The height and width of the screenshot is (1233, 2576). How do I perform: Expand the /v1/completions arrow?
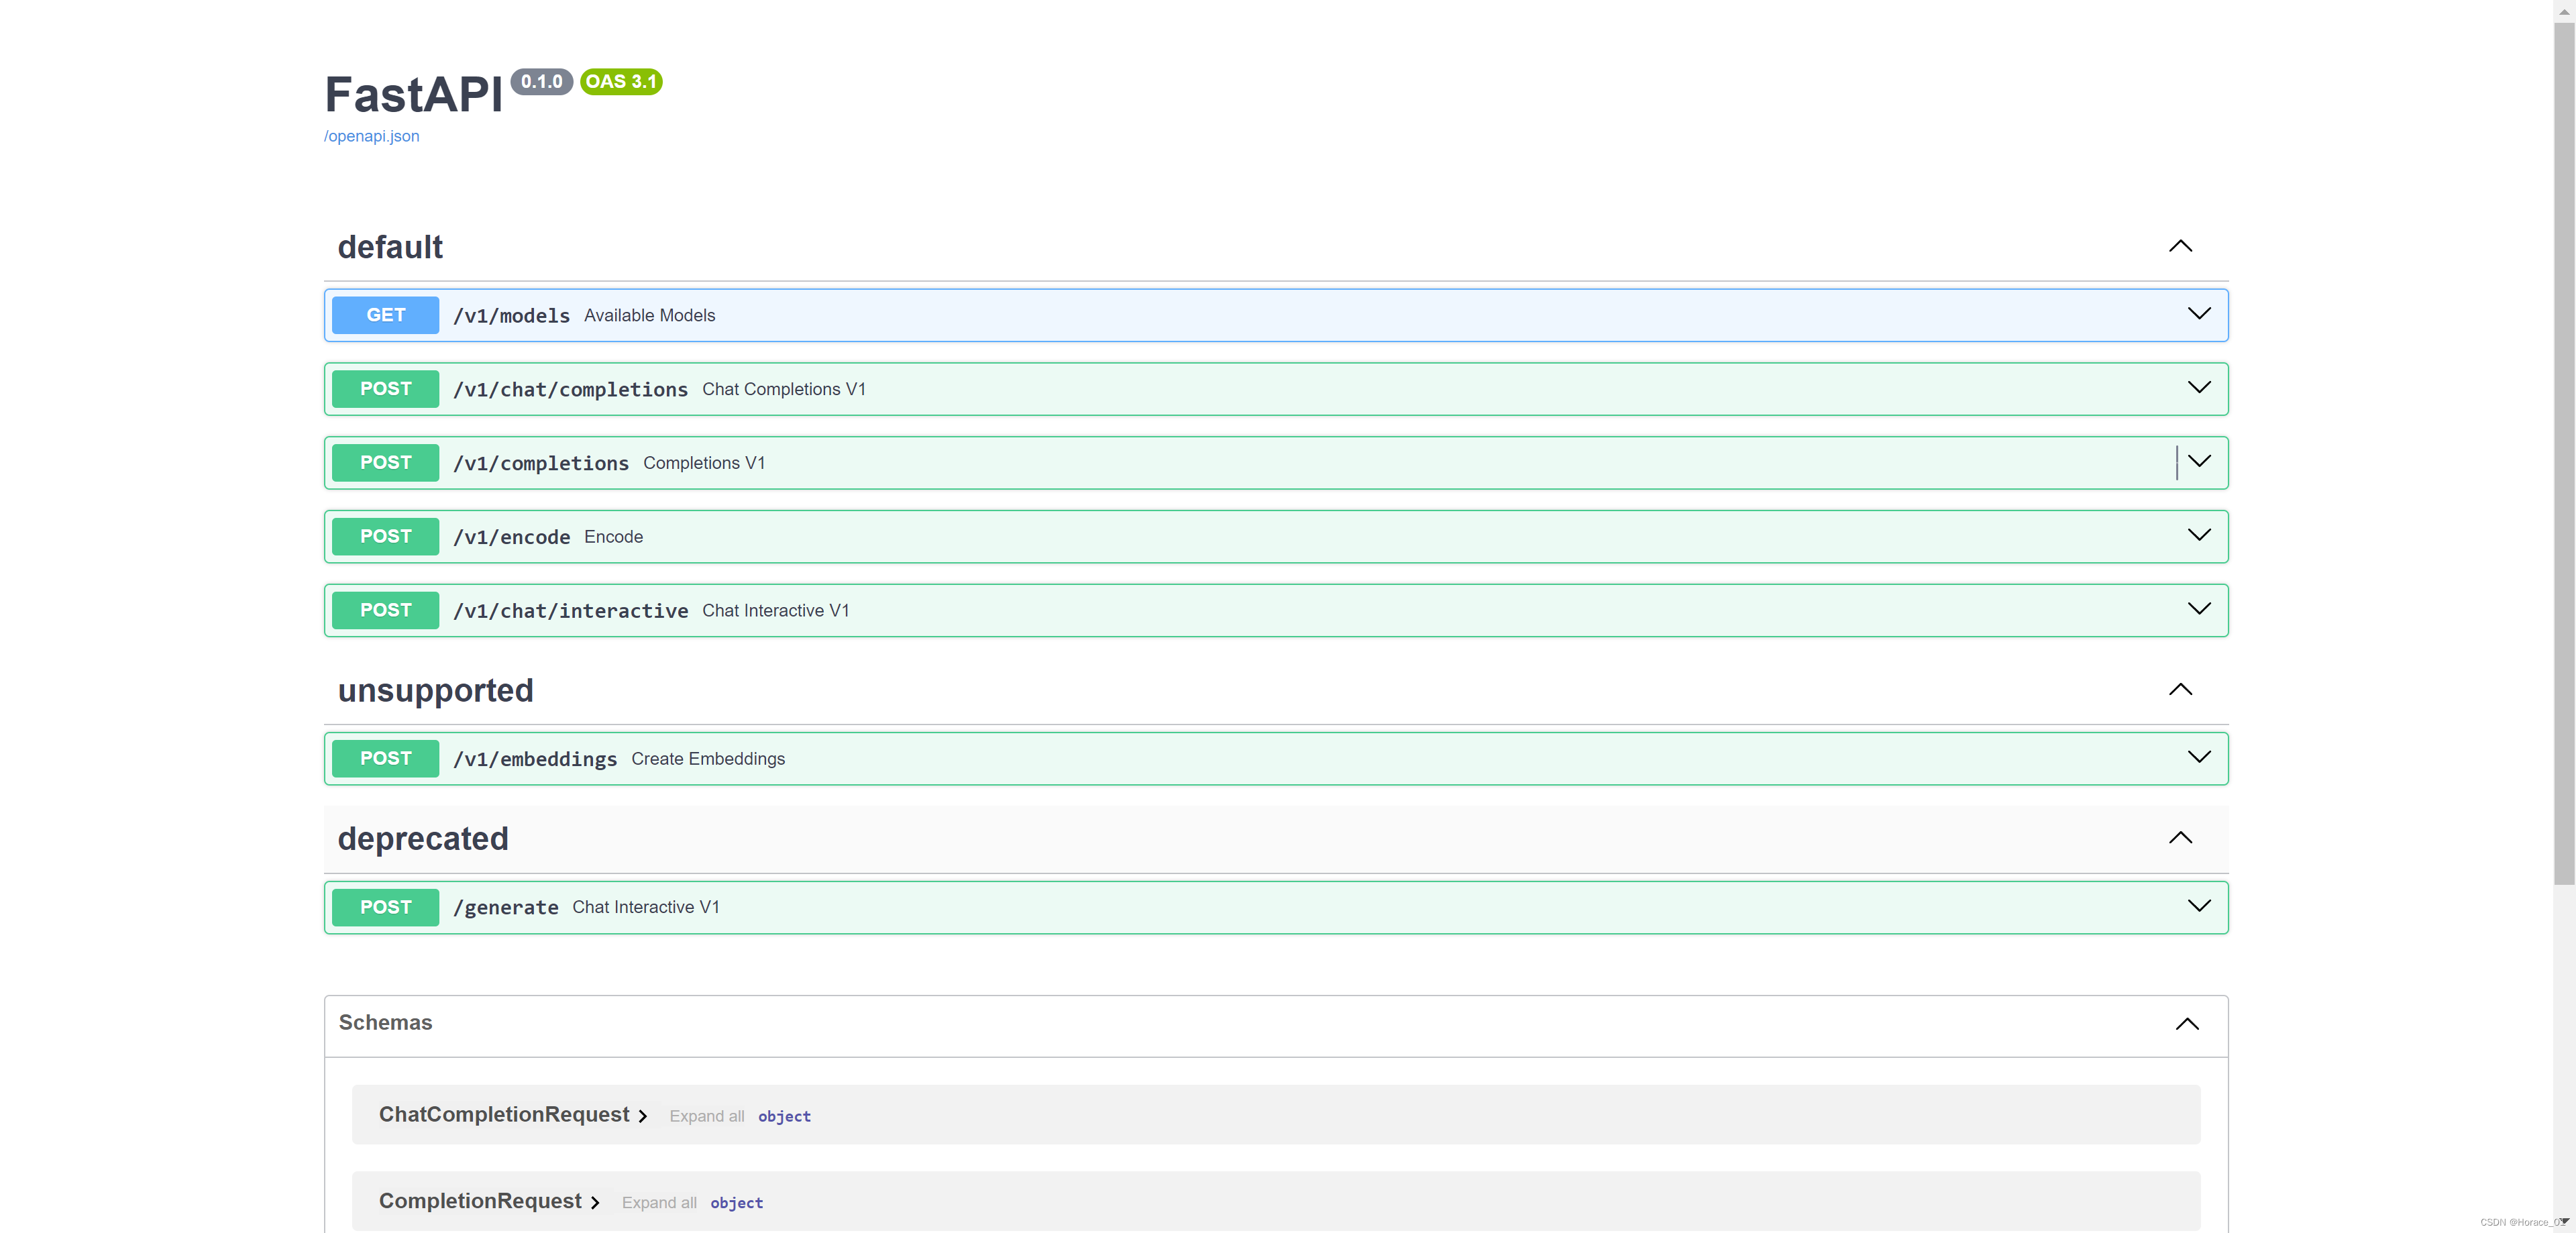pyautogui.click(x=2199, y=462)
